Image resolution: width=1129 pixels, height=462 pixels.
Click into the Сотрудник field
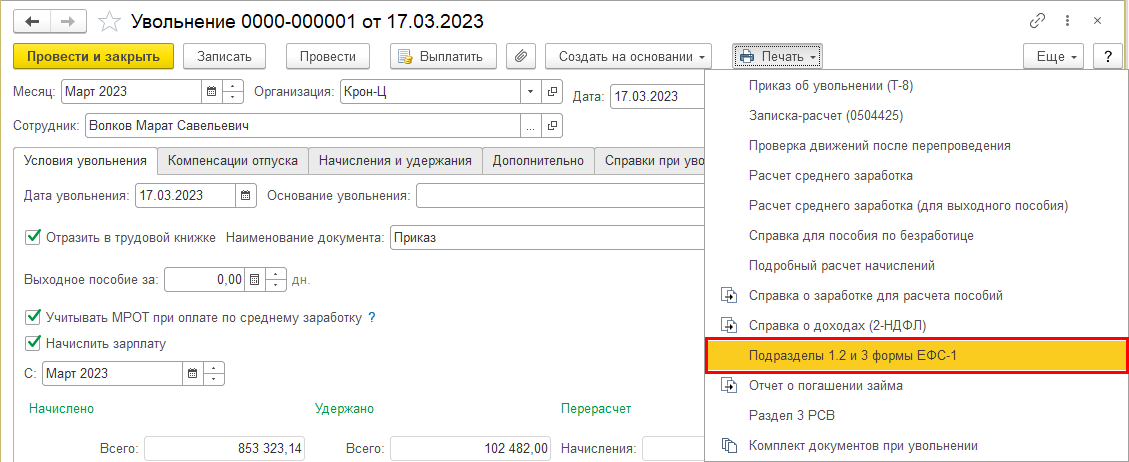302,126
